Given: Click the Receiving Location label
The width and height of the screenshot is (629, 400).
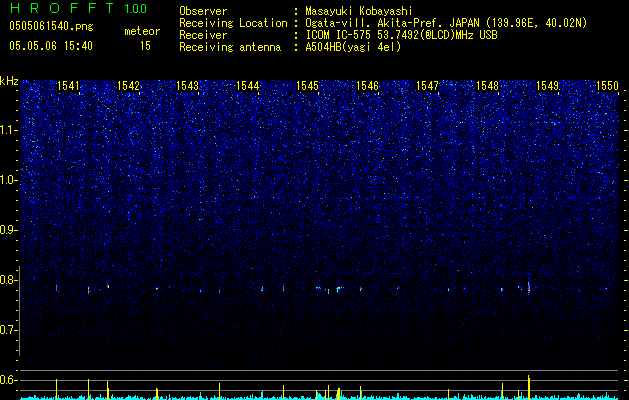Looking at the screenshot, I should (233, 23).
